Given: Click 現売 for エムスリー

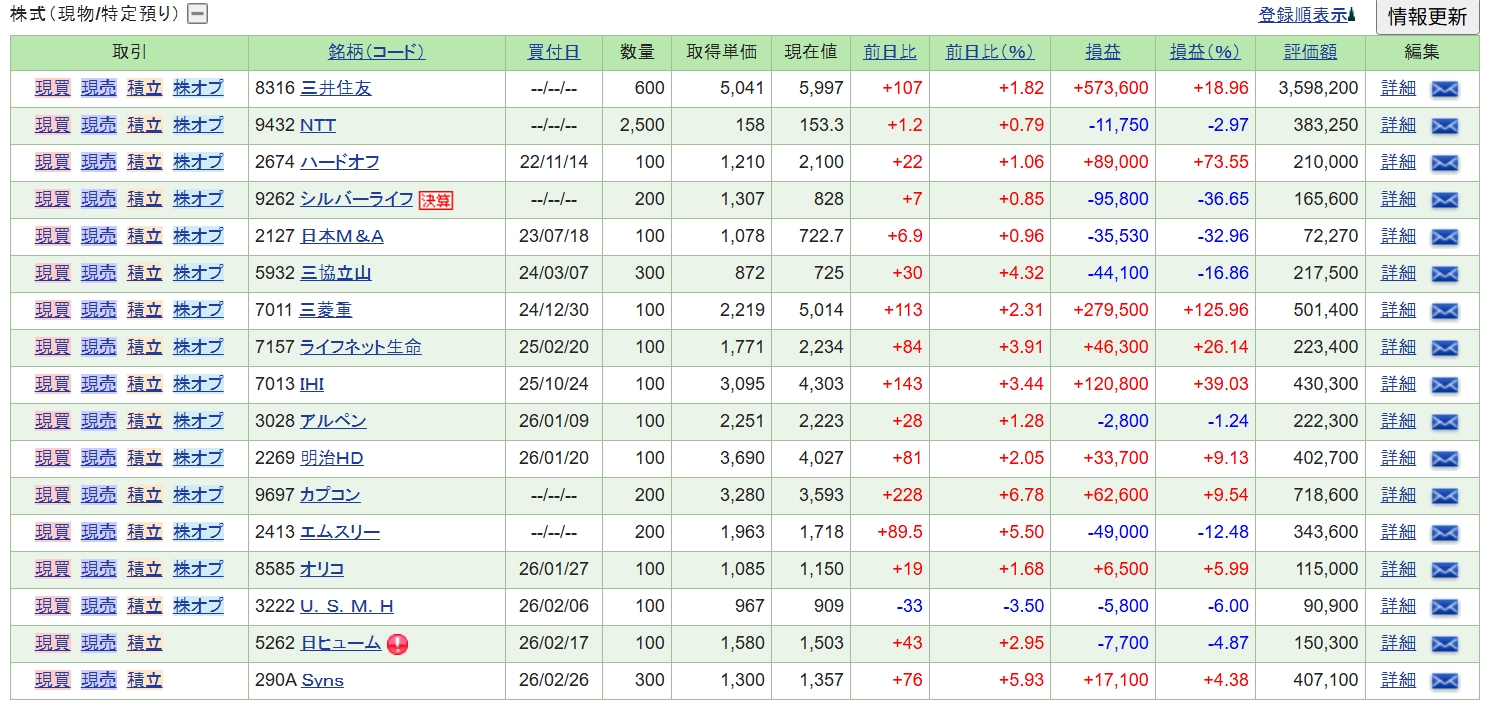Looking at the screenshot, I should (x=99, y=532).
